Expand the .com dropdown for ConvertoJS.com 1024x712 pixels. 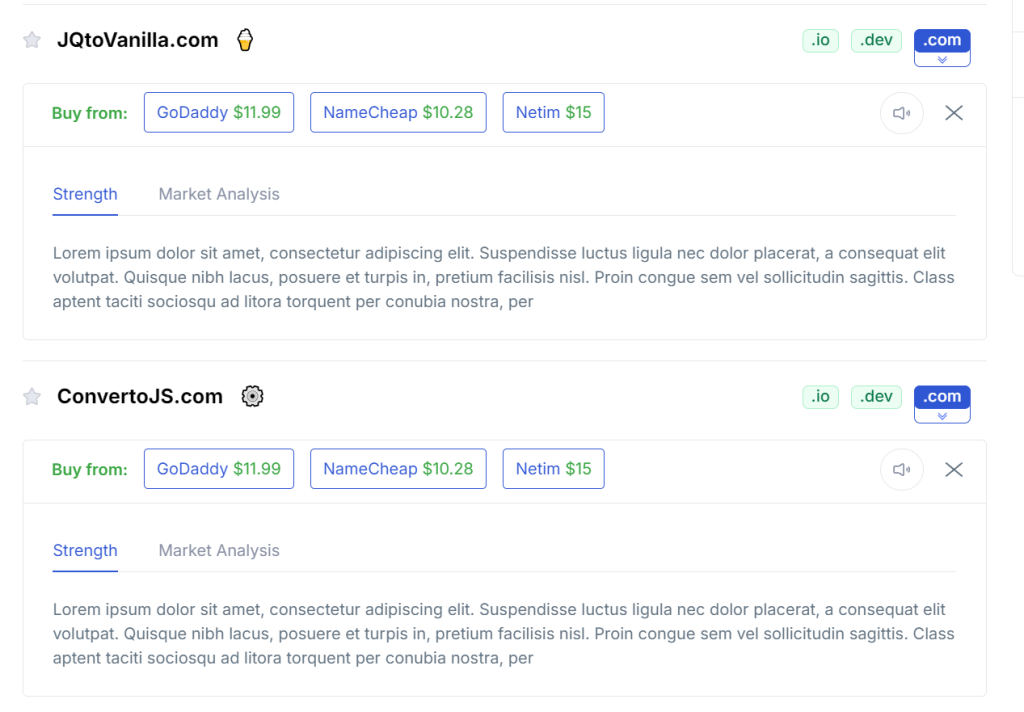click(941, 414)
